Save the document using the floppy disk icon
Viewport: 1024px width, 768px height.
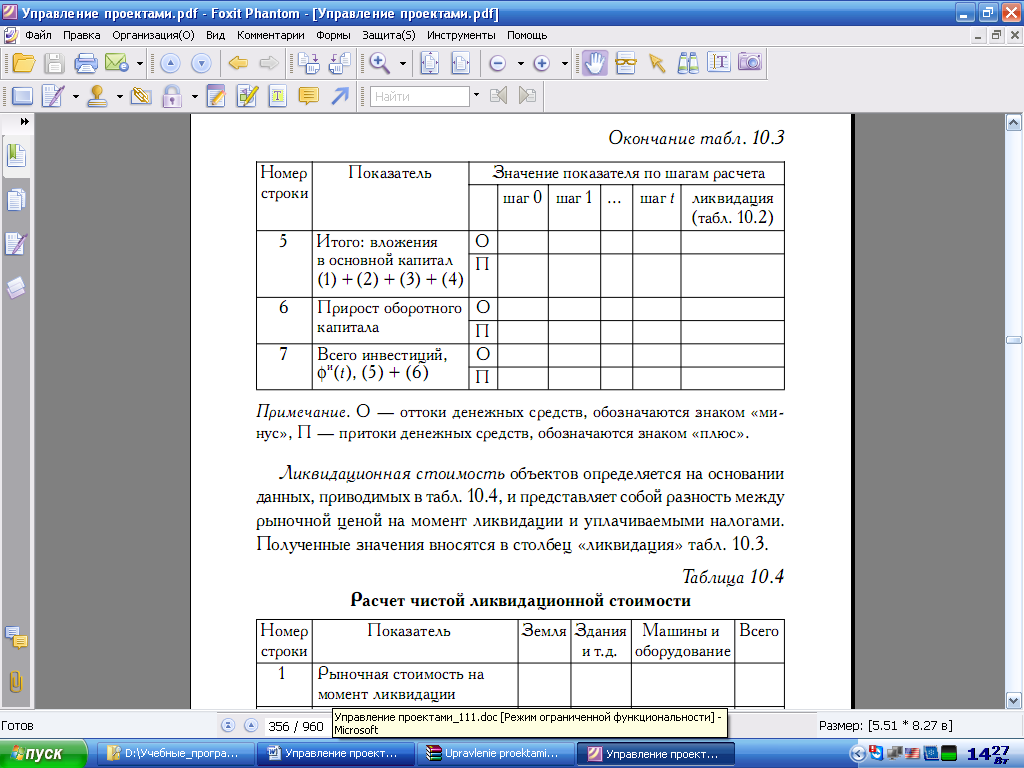pyautogui.click(x=54, y=63)
